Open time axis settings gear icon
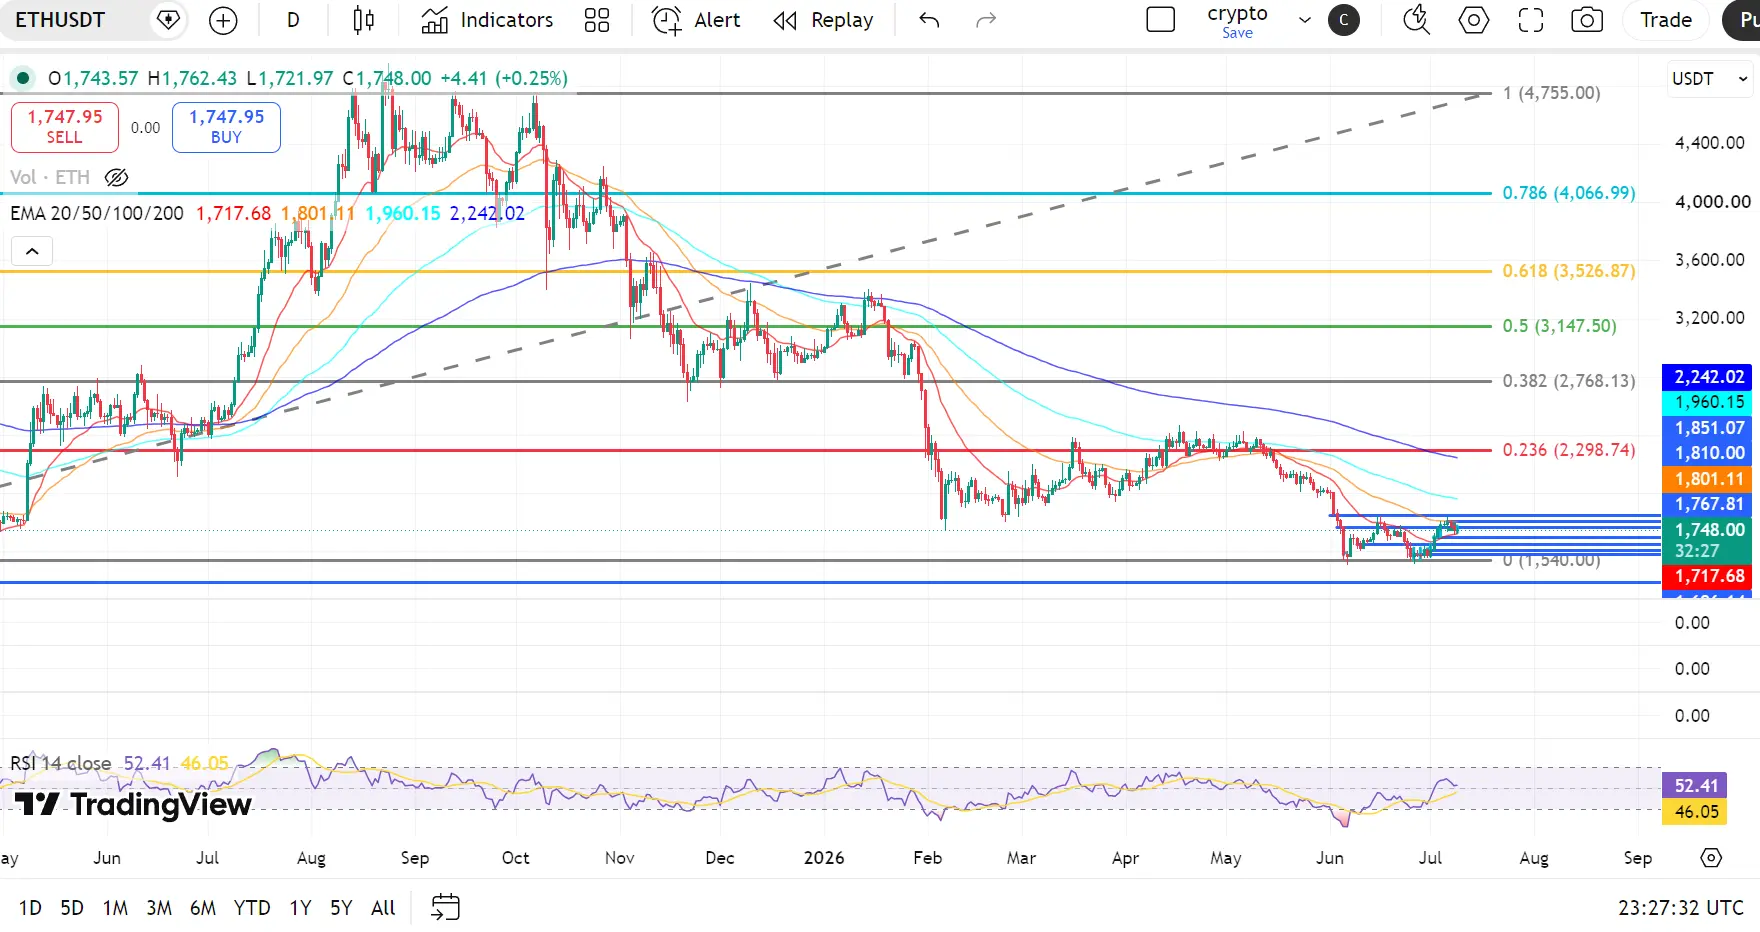 (x=1711, y=858)
